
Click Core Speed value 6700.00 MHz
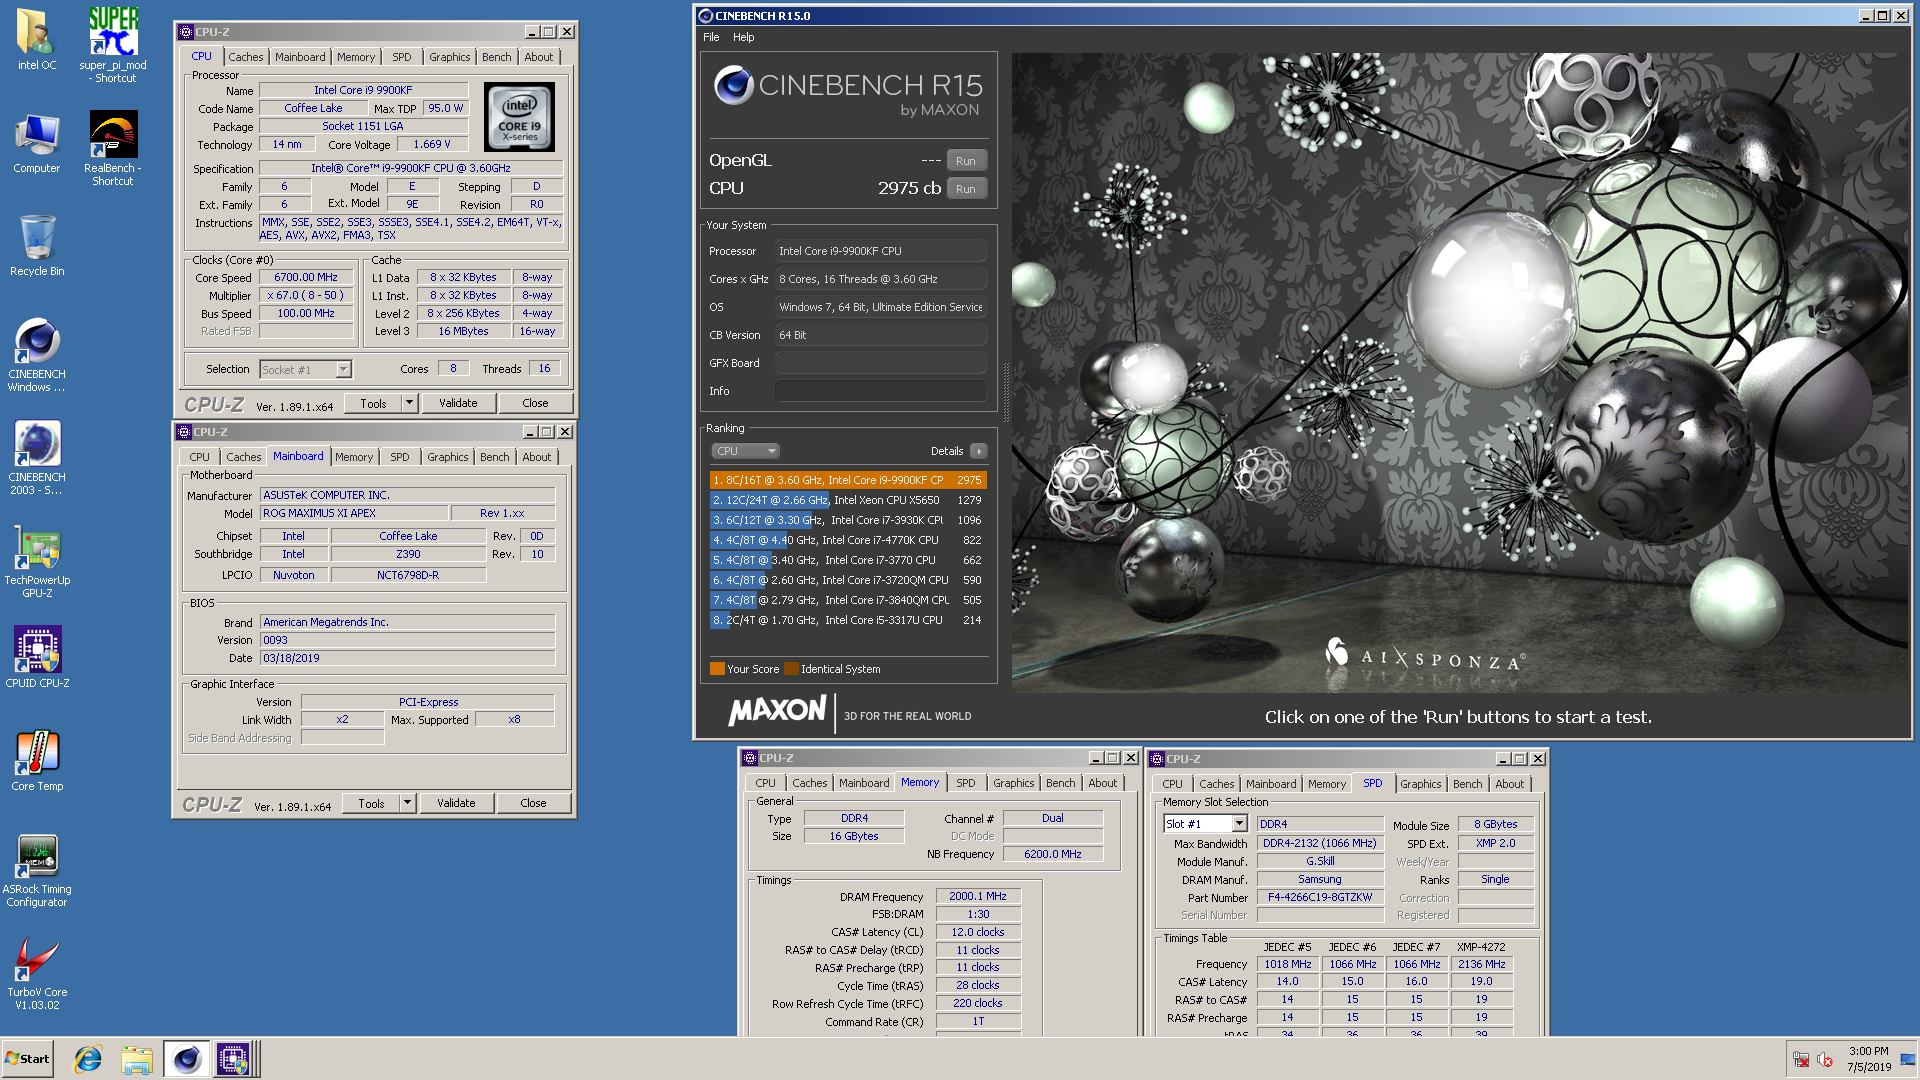pyautogui.click(x=306, y=278)
